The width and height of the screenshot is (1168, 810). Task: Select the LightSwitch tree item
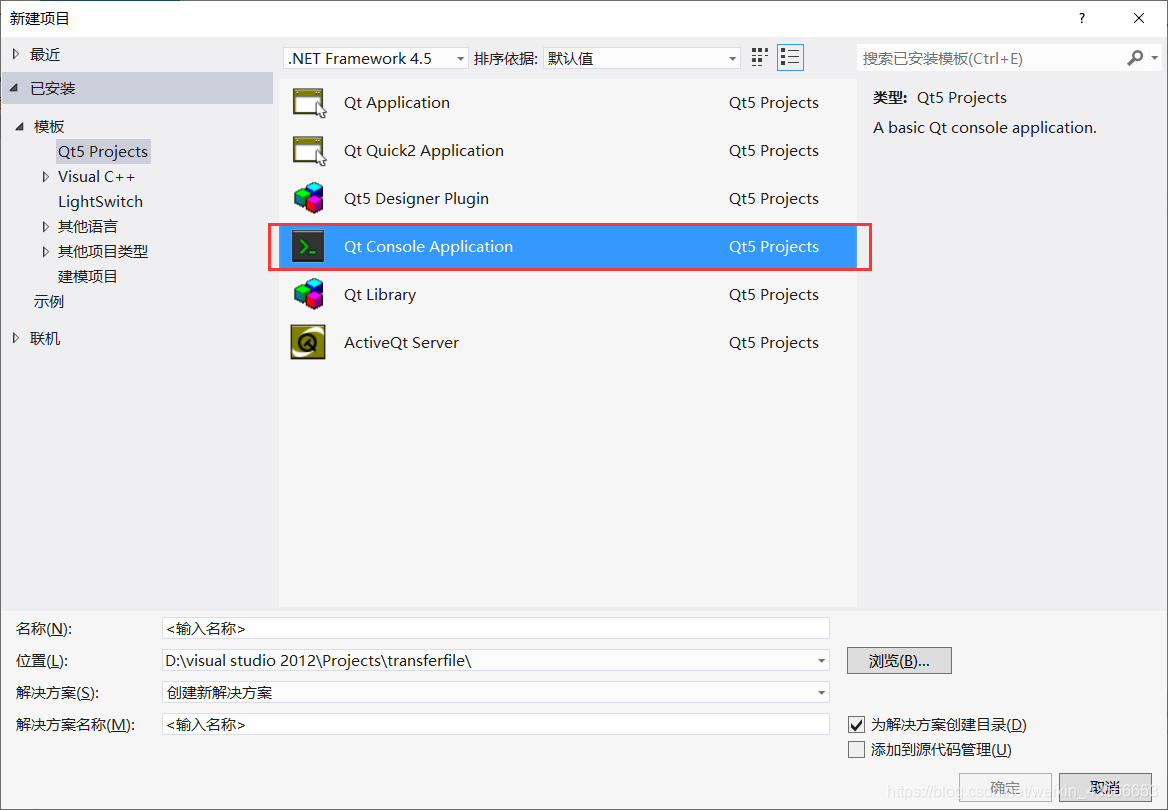click(x=101, y=202)
